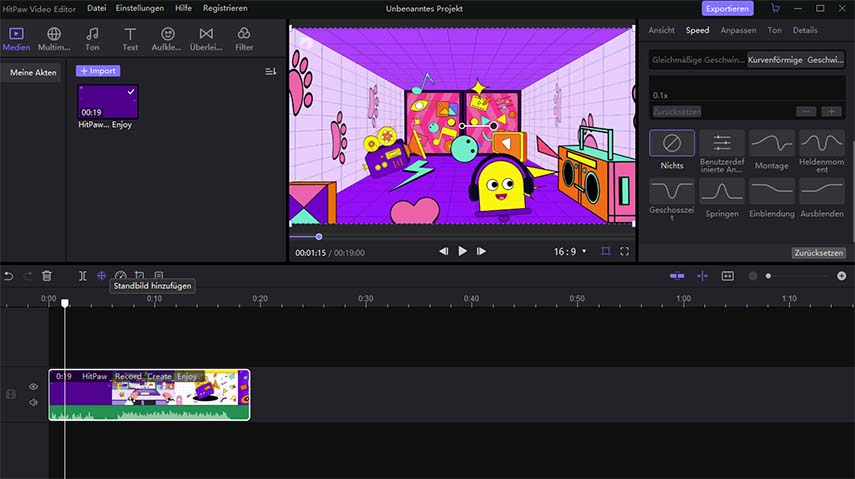
Task: Open the media sort order dropdown
Action: [270, 72]
